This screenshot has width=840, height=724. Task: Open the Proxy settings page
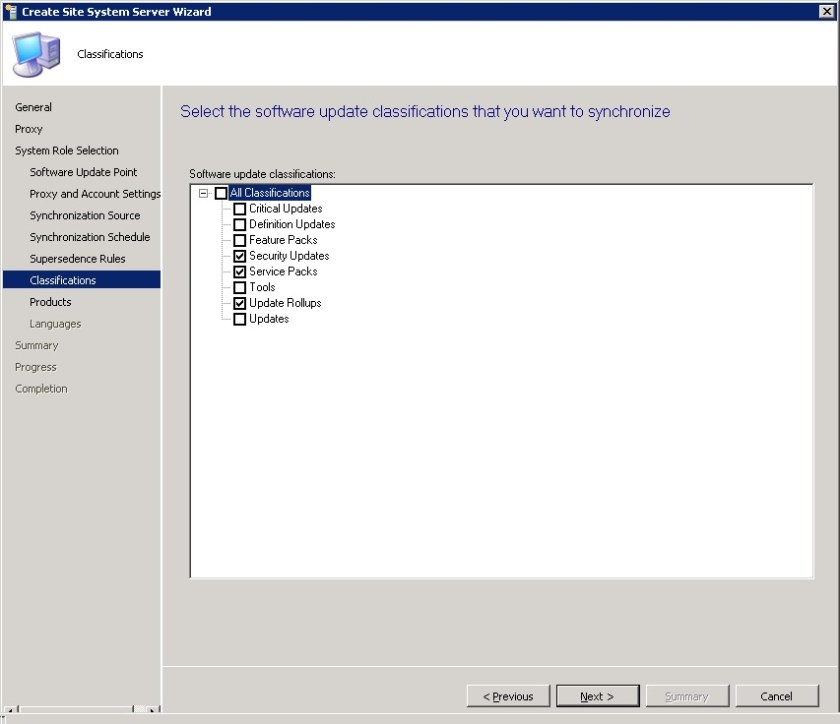(x=28, y=128)
